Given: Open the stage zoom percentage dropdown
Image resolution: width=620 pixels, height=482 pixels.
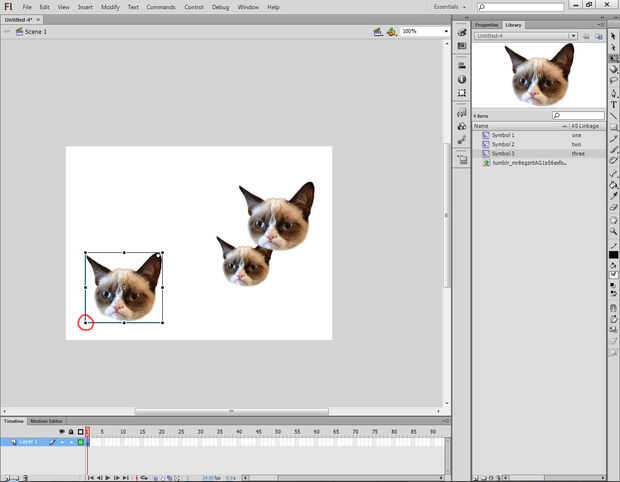Looking at the screenshot, I should coord(445,32).
